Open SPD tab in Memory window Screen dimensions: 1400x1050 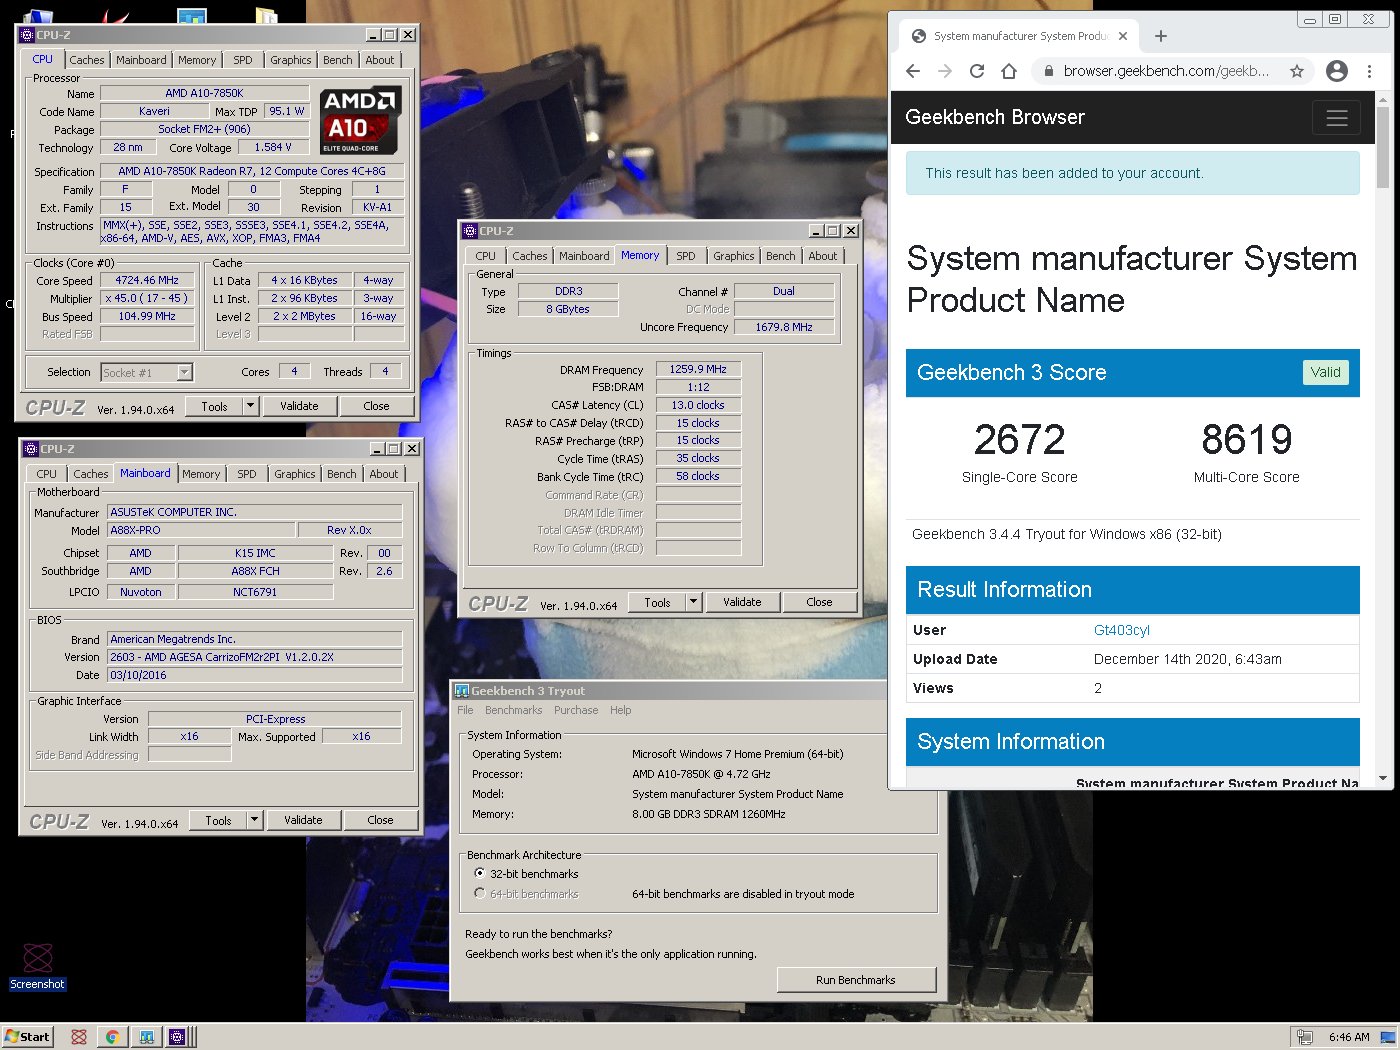(686, 256)
